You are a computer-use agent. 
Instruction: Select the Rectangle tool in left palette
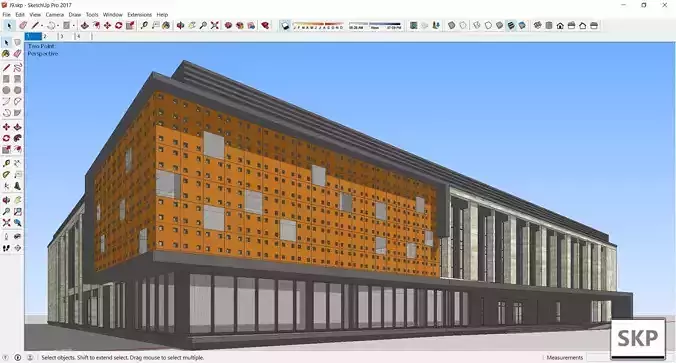[6, 79]
